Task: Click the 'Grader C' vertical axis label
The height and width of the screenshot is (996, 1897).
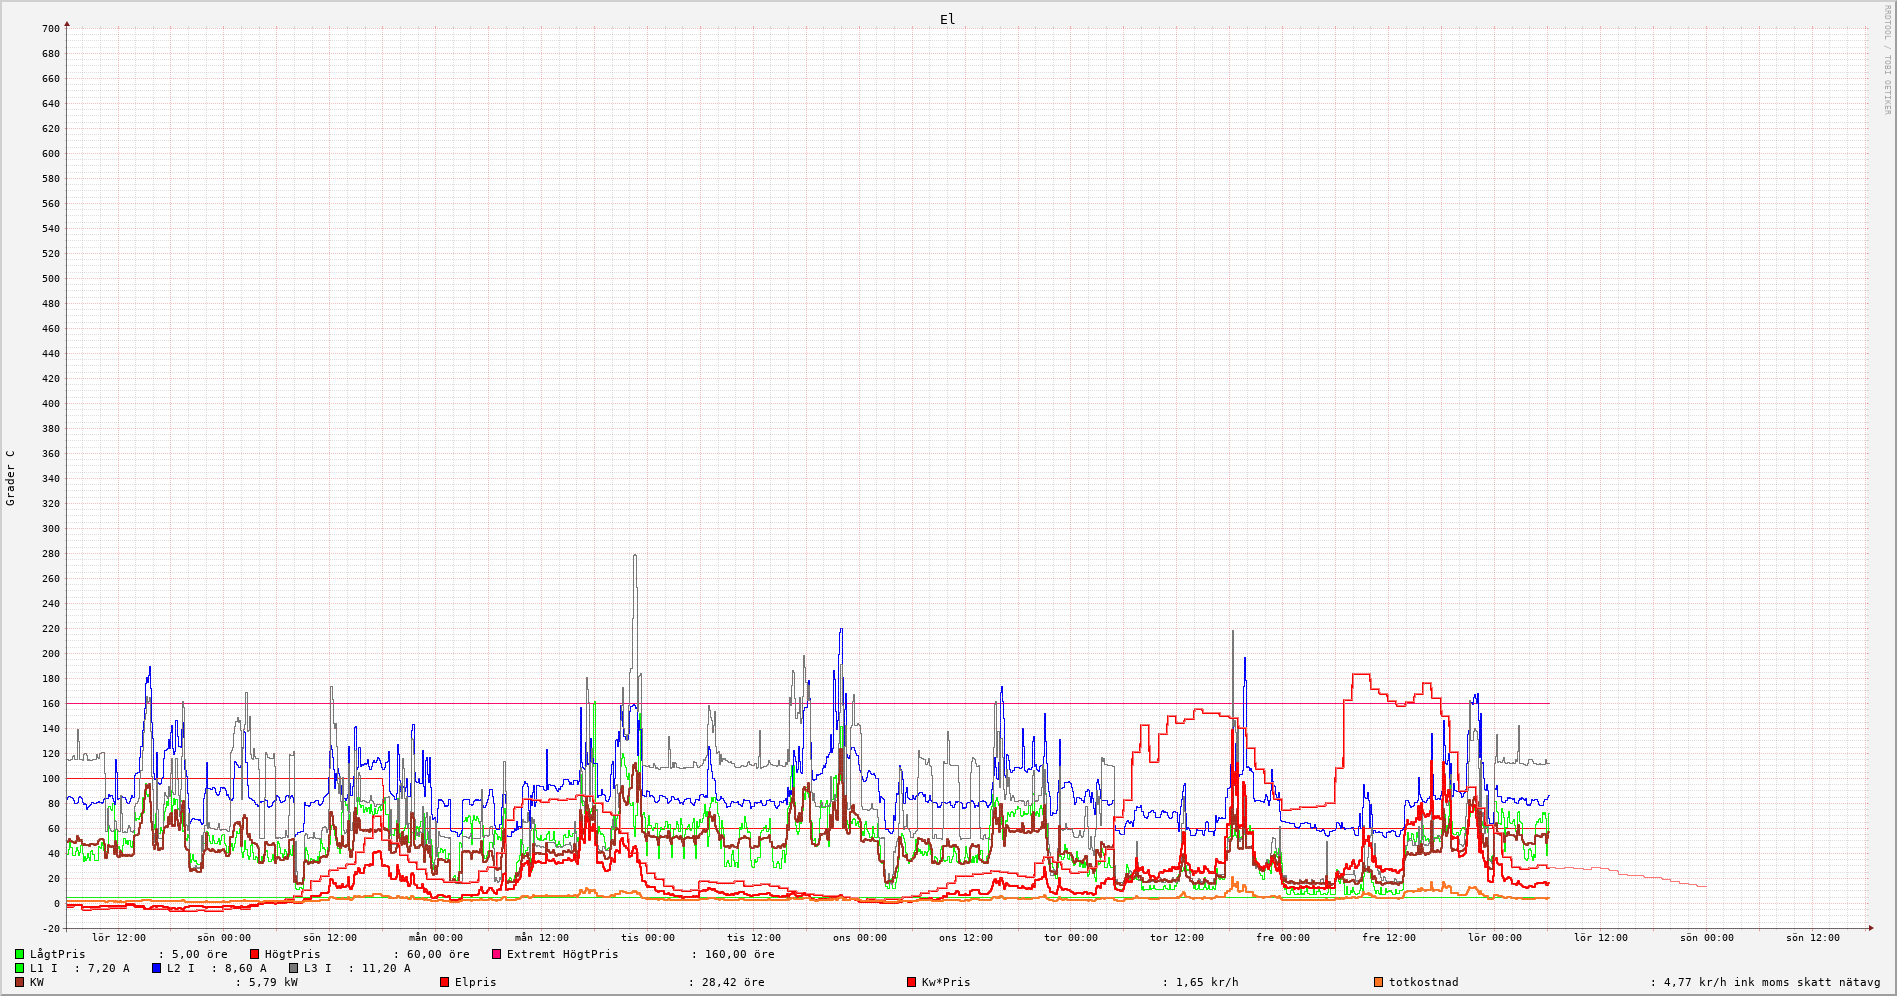Action: point(11,478)
